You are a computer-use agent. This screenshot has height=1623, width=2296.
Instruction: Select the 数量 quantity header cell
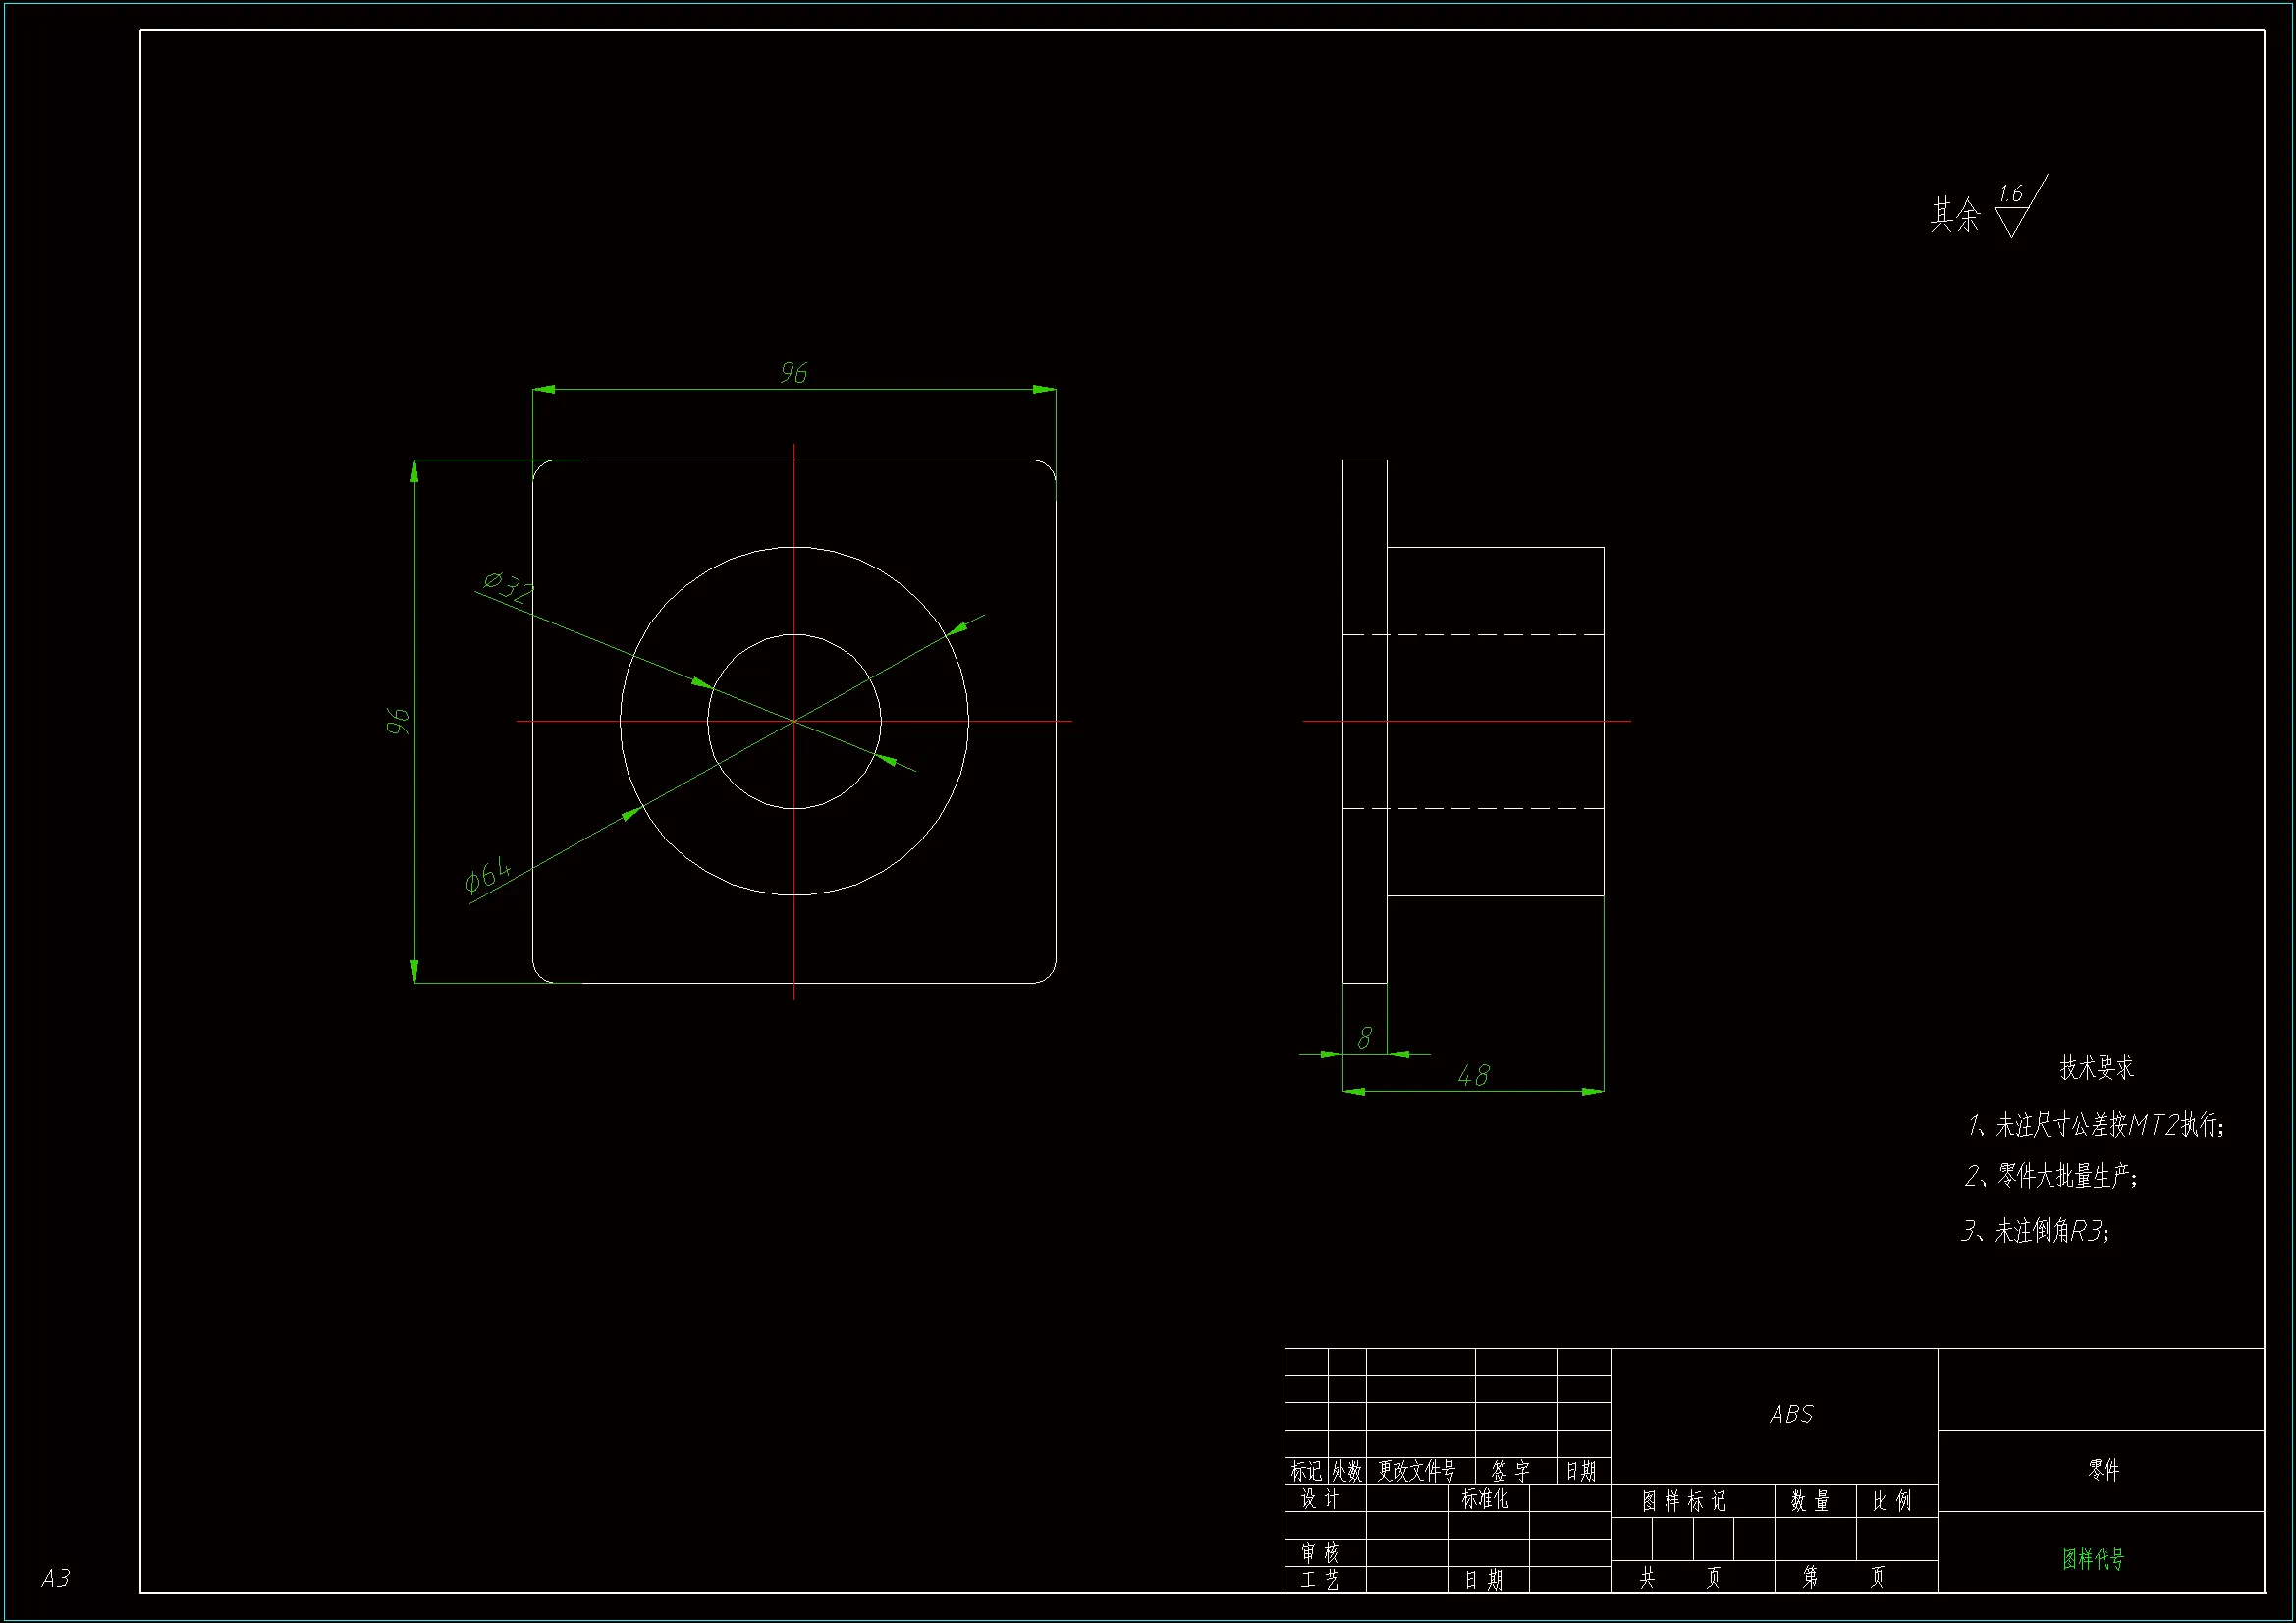tap(1810, 1500)
